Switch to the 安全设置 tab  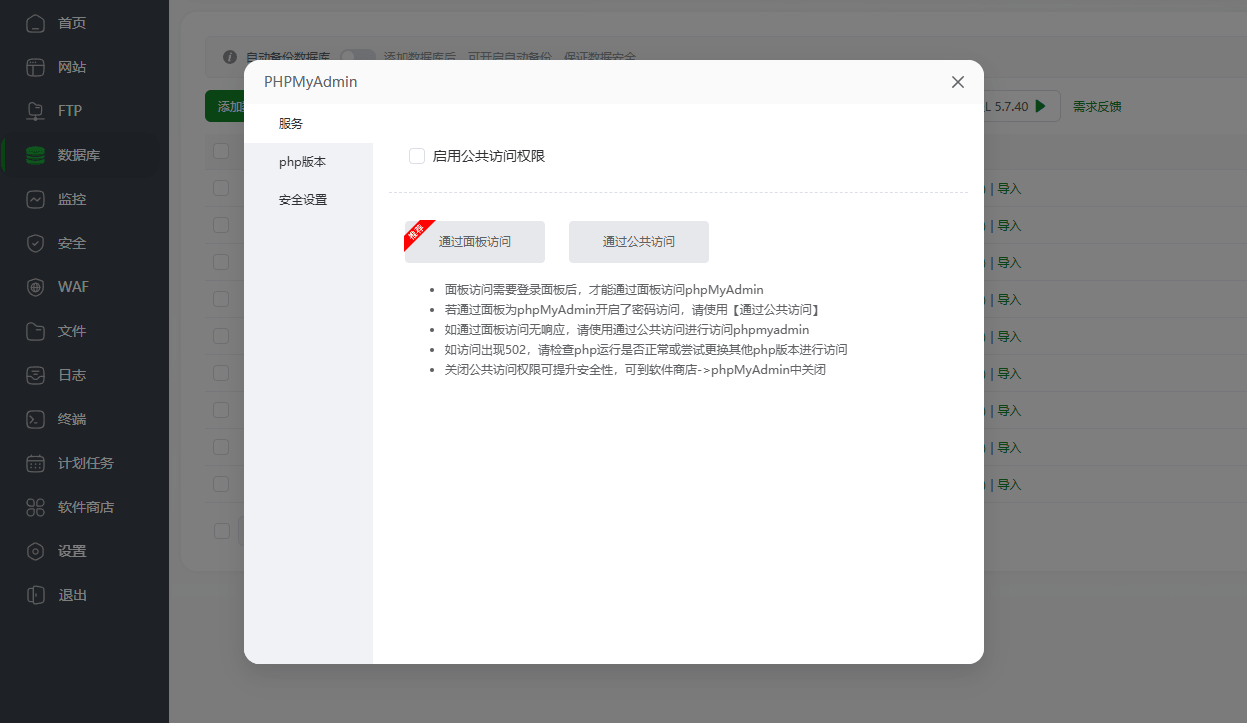tap(308, 200)
